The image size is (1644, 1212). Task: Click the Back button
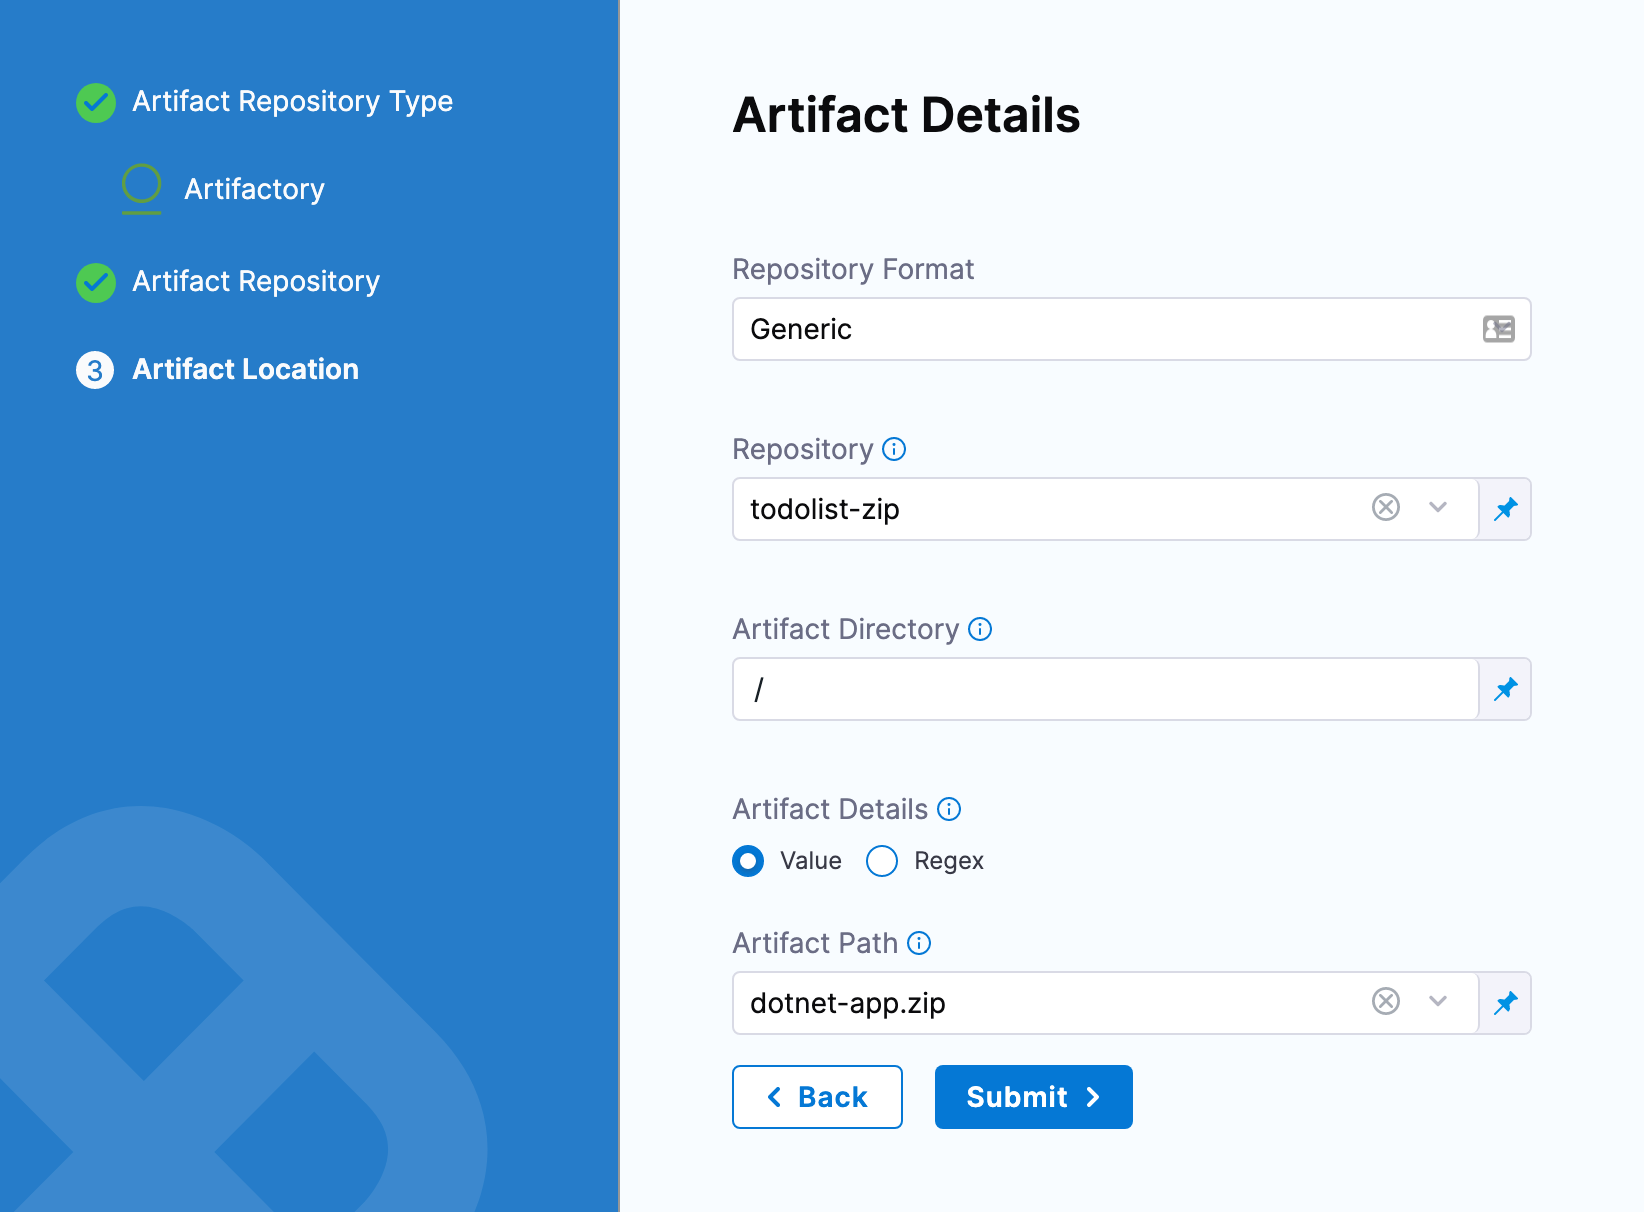pyautogui.click(x=817, y=1097)
